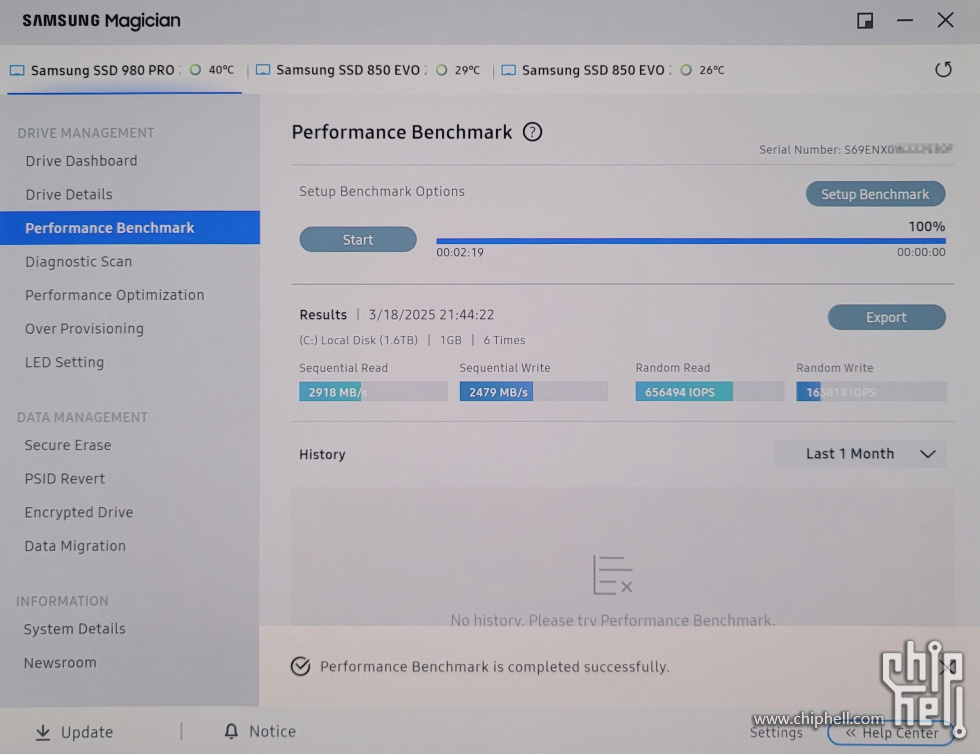Click the remaining time 00:00:00
Image resolution: width=980 pixels, height=754 pixels.
tap(921, 252)
